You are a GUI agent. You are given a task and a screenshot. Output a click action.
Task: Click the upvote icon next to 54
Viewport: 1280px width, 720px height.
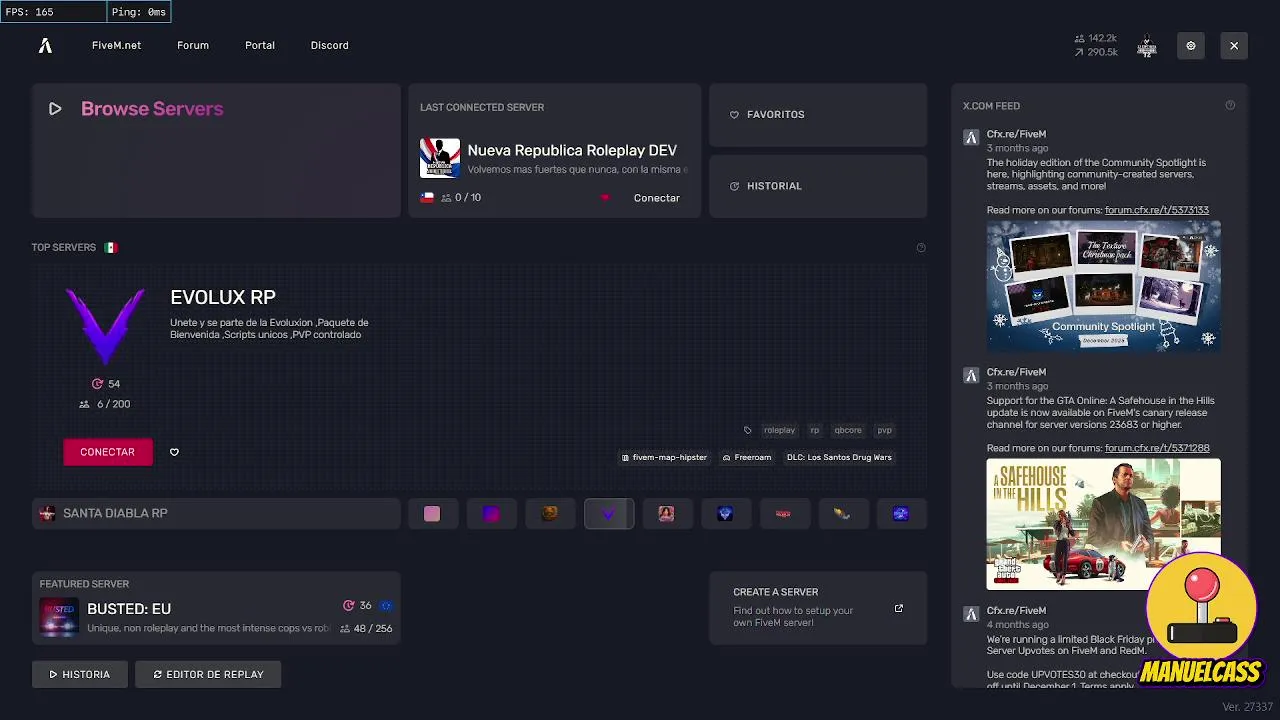coord(97,384)
